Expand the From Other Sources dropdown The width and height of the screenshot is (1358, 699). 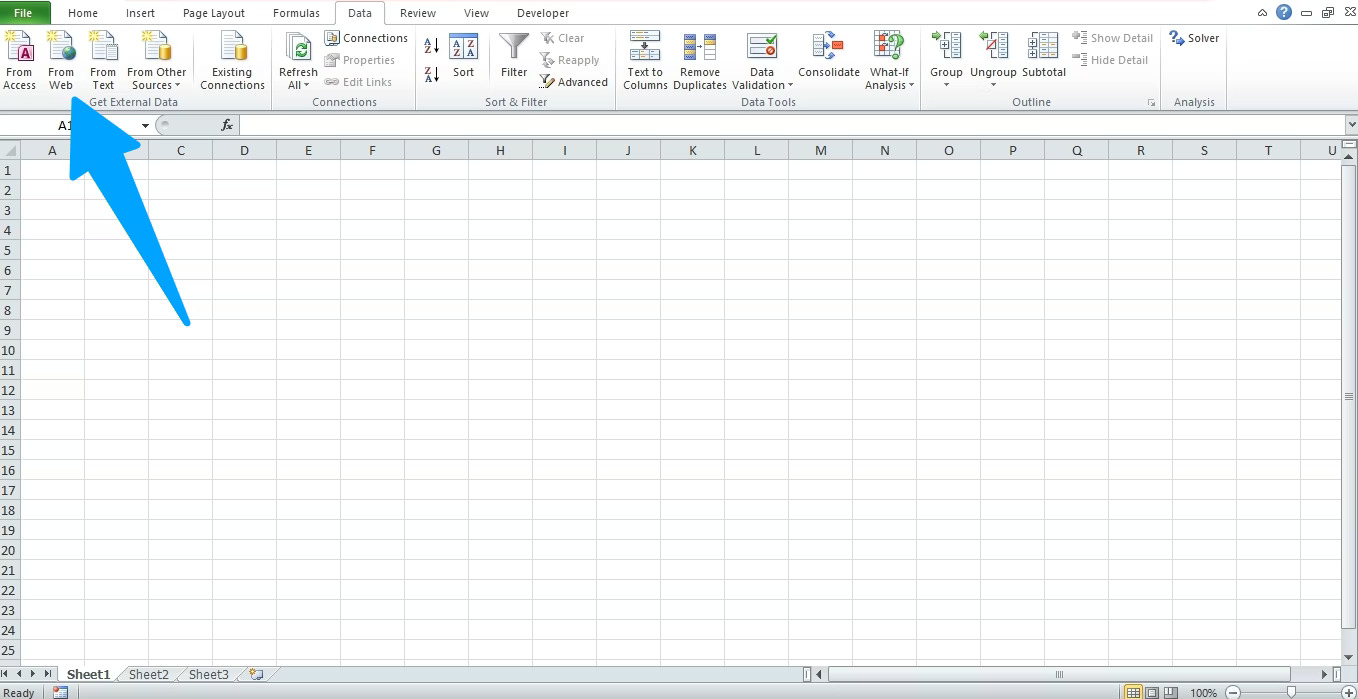pyautogui.click(x=156, y=60)
